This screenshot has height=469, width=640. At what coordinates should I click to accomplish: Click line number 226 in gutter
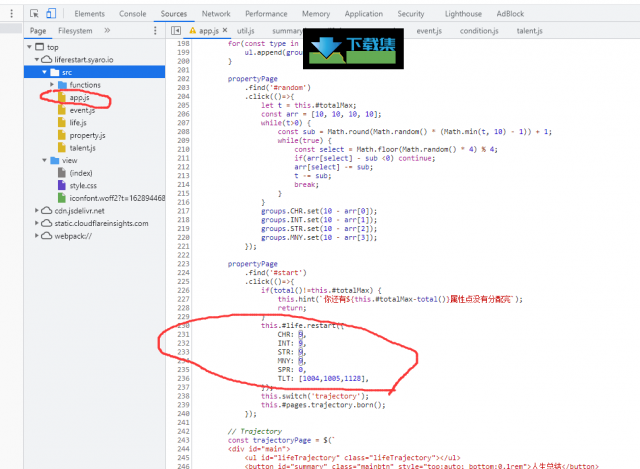183,290
